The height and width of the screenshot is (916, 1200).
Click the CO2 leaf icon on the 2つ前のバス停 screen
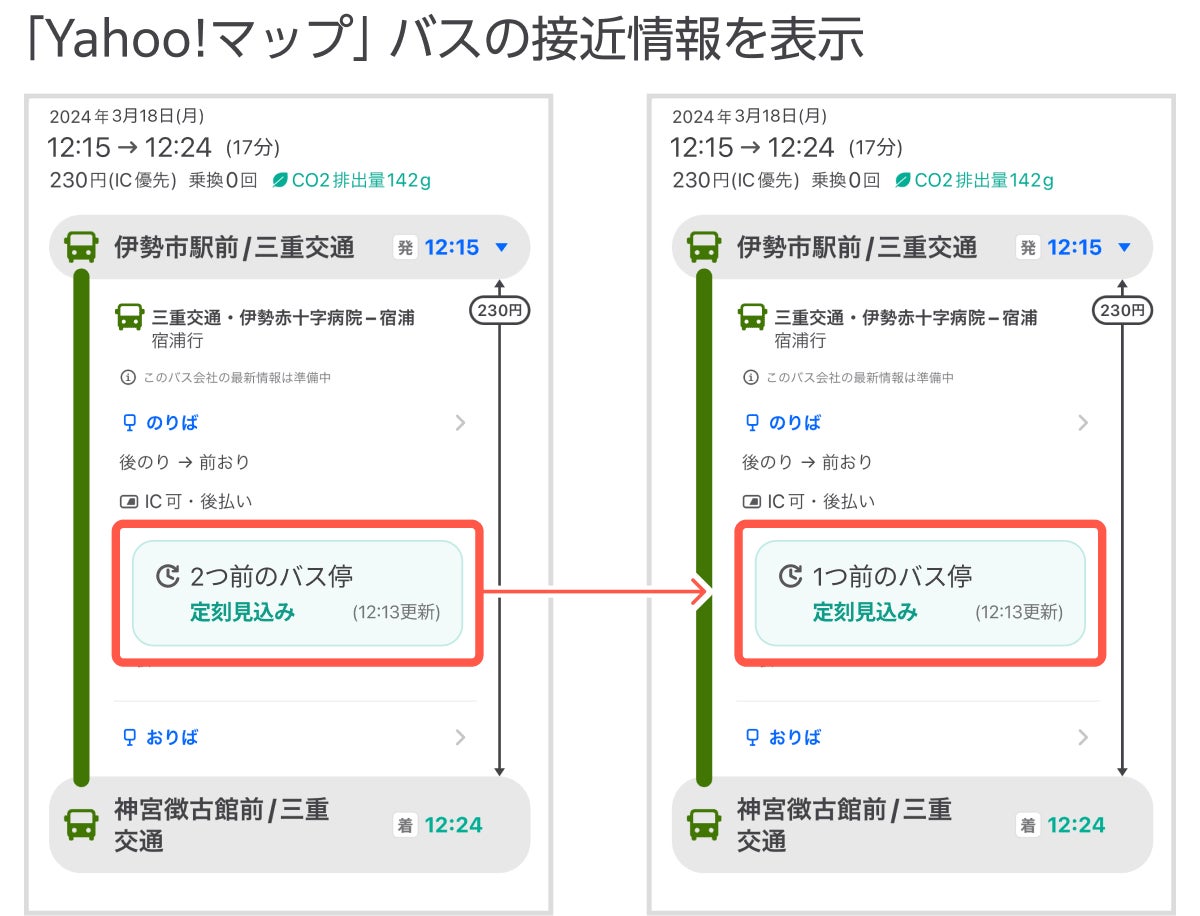[281, 180]
